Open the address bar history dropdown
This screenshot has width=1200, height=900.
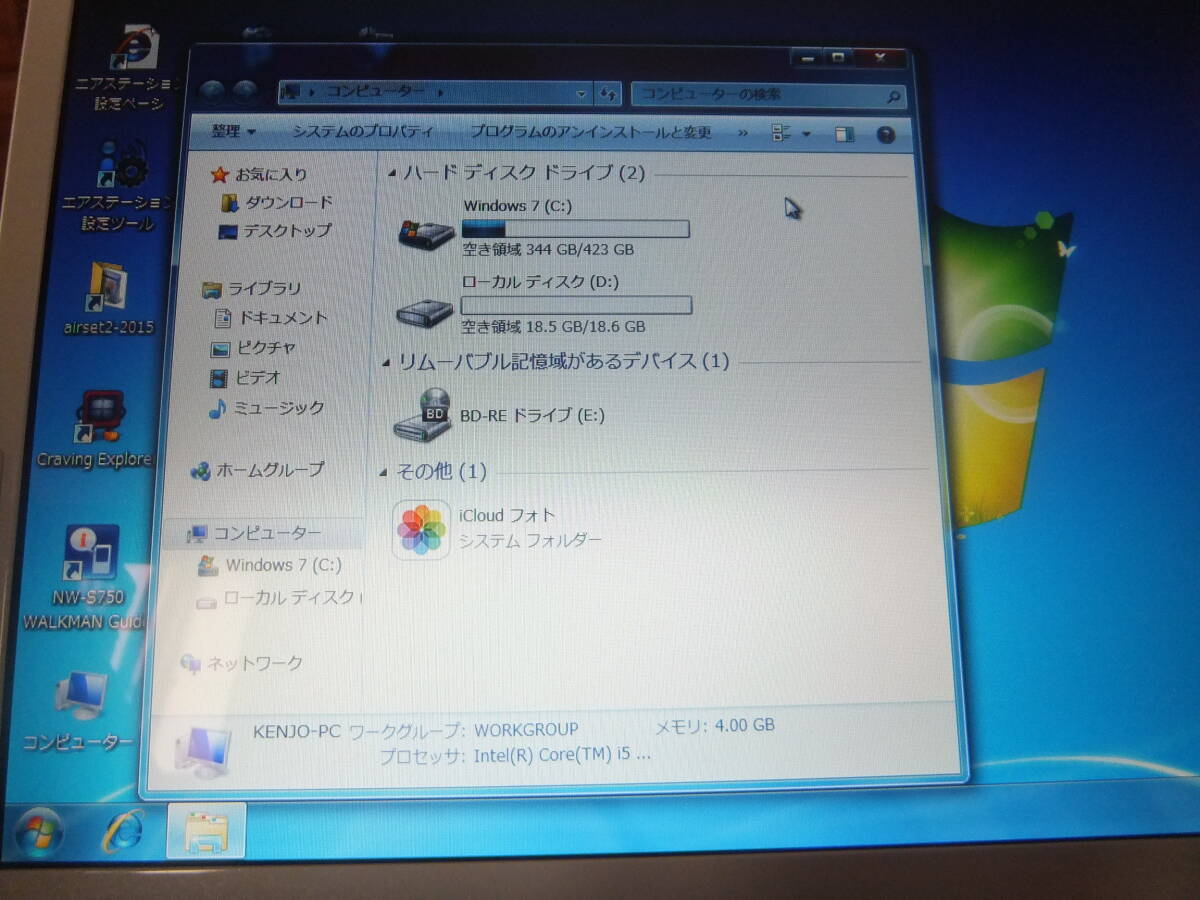582,94
